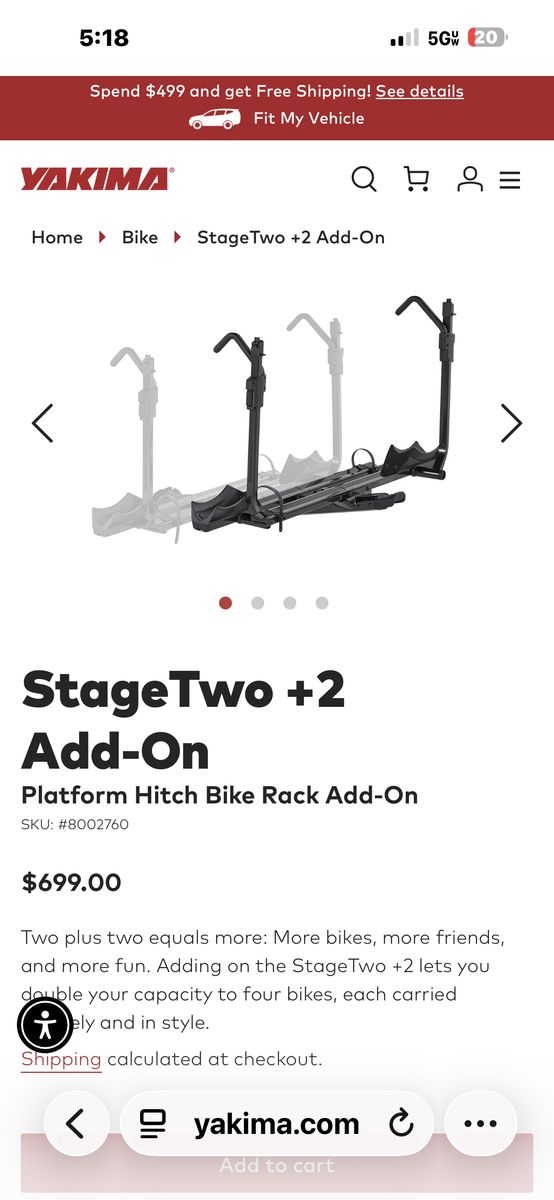Open the hamburger menu icon
This screenshot has height=1200, width=554.
[x=510, y=181]
